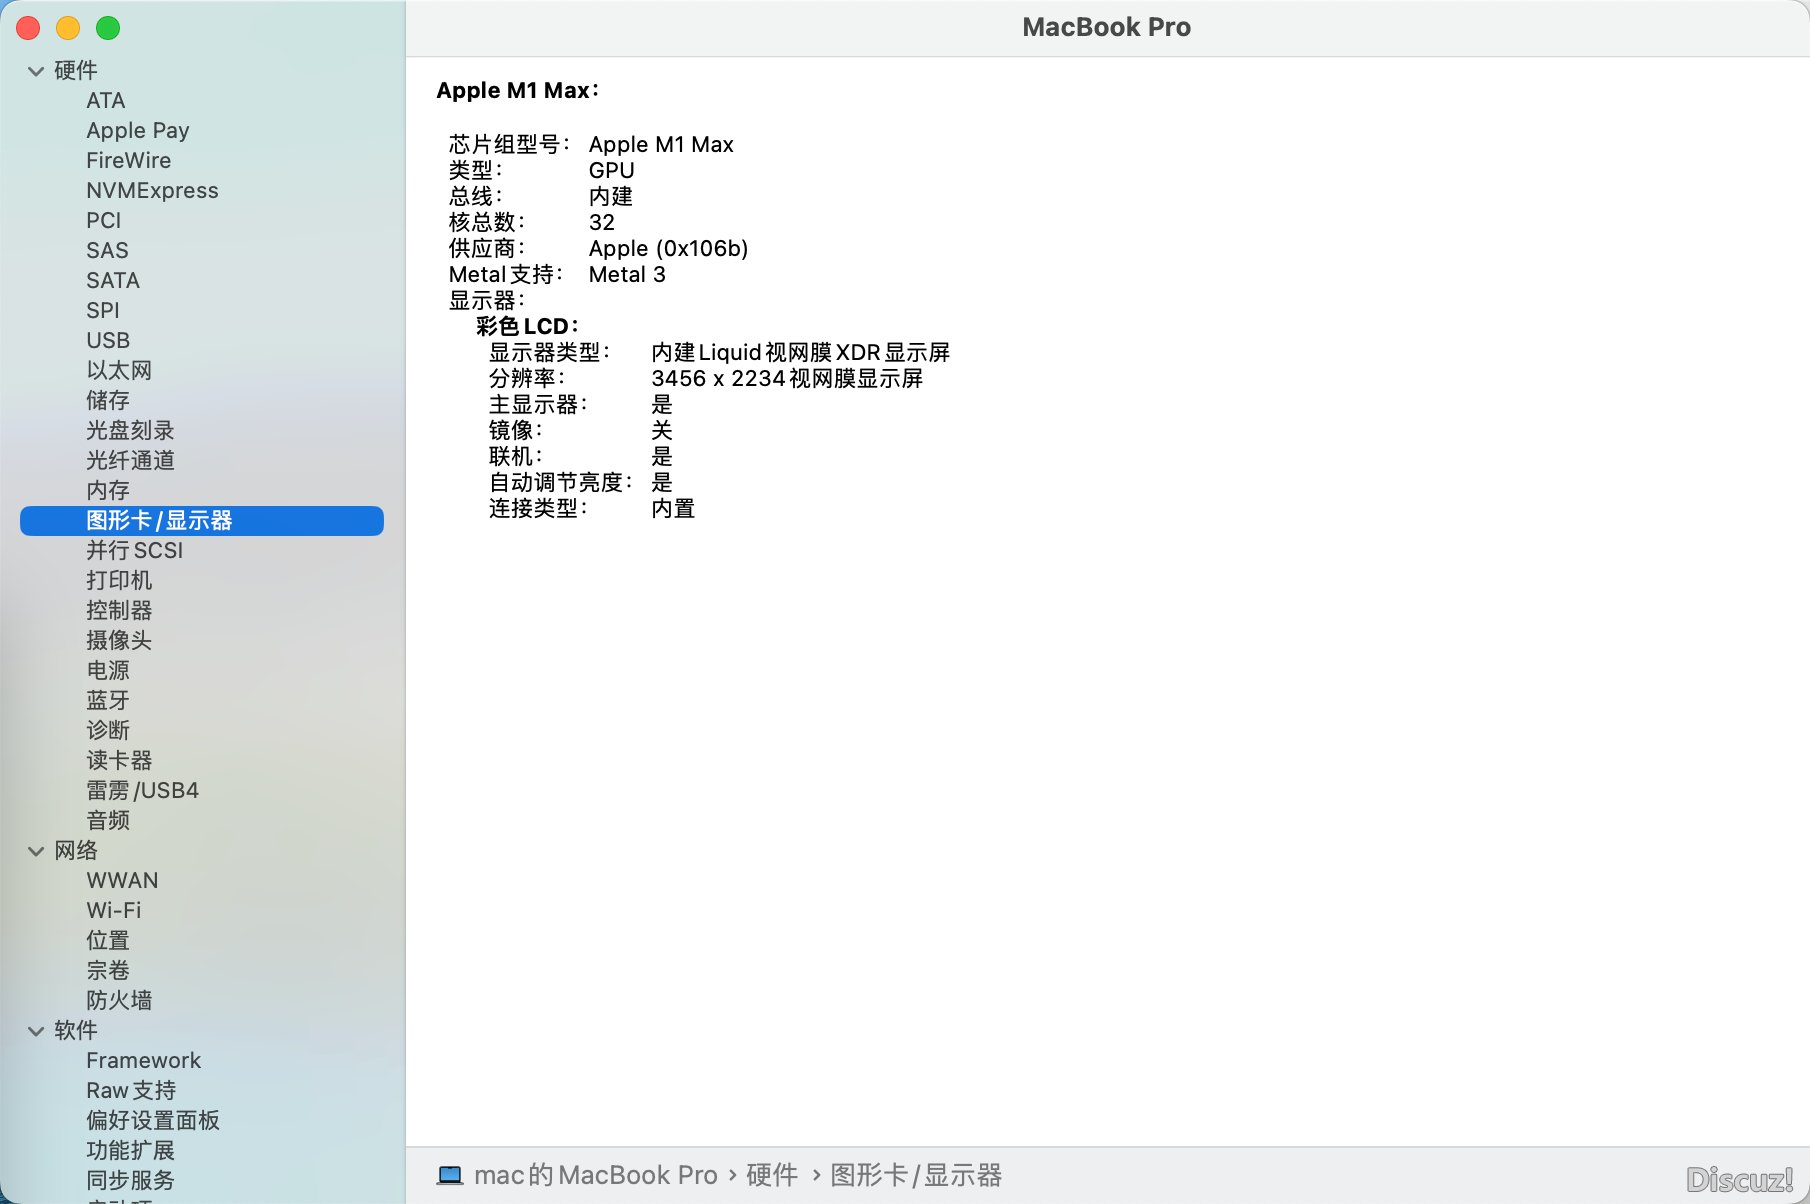The image size is (1810, 1204).
Task: Click 硬件 in the bottom path bar
Action: [x=772, y=1175]
